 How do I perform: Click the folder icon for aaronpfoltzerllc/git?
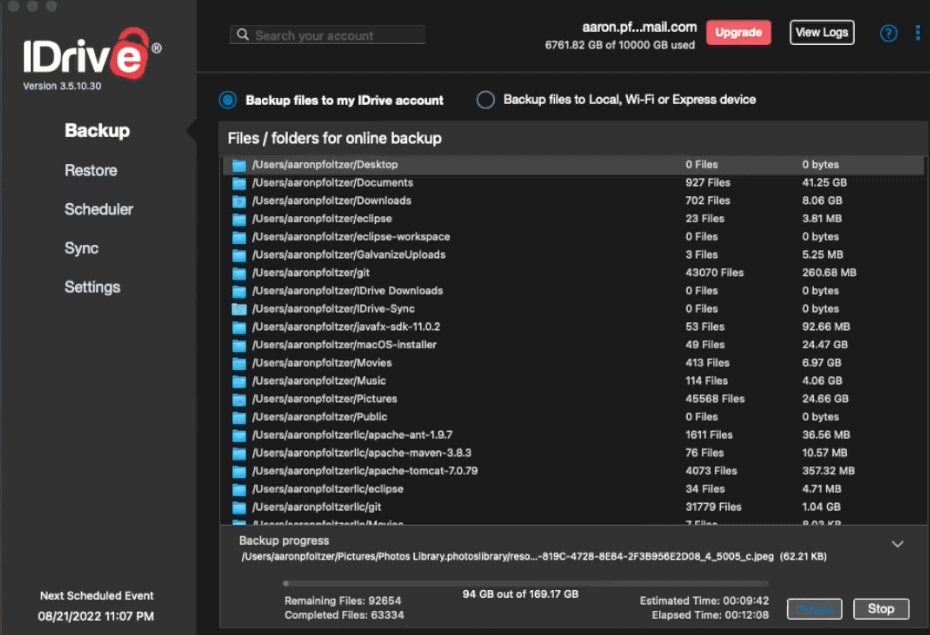coord(239,508)
